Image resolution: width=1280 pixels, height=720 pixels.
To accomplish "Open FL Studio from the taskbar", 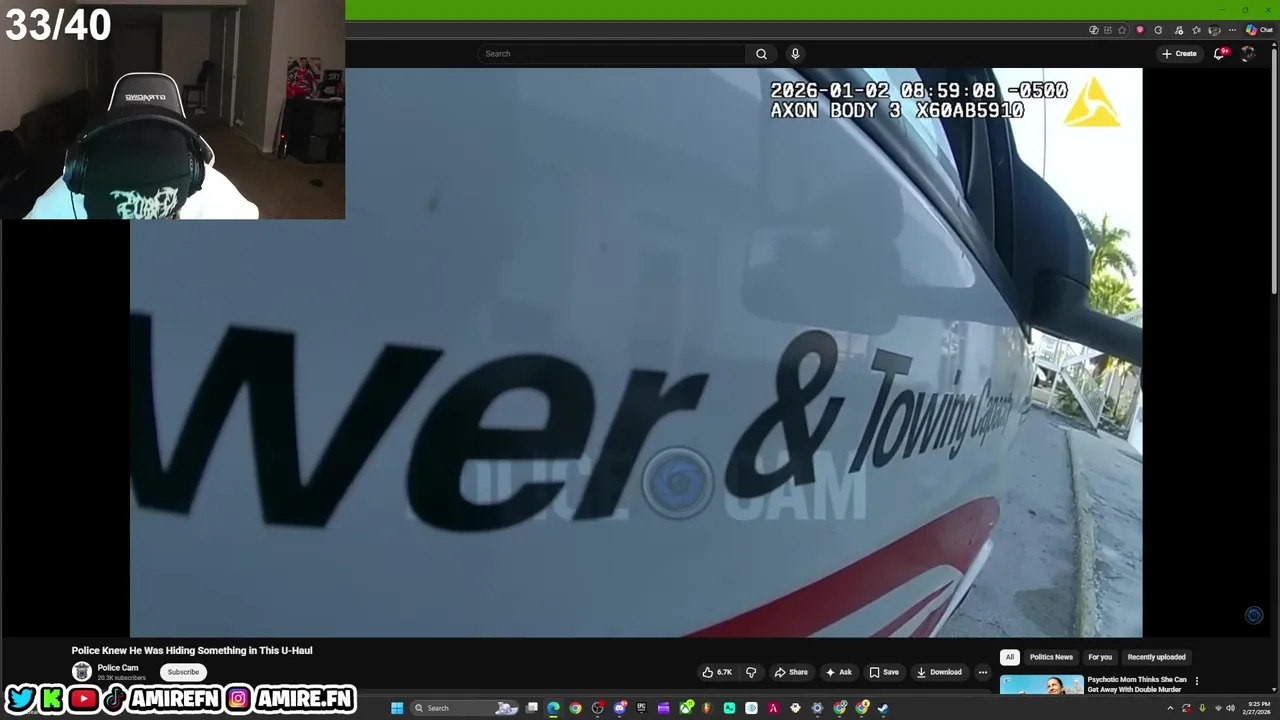I will [707, 708].
